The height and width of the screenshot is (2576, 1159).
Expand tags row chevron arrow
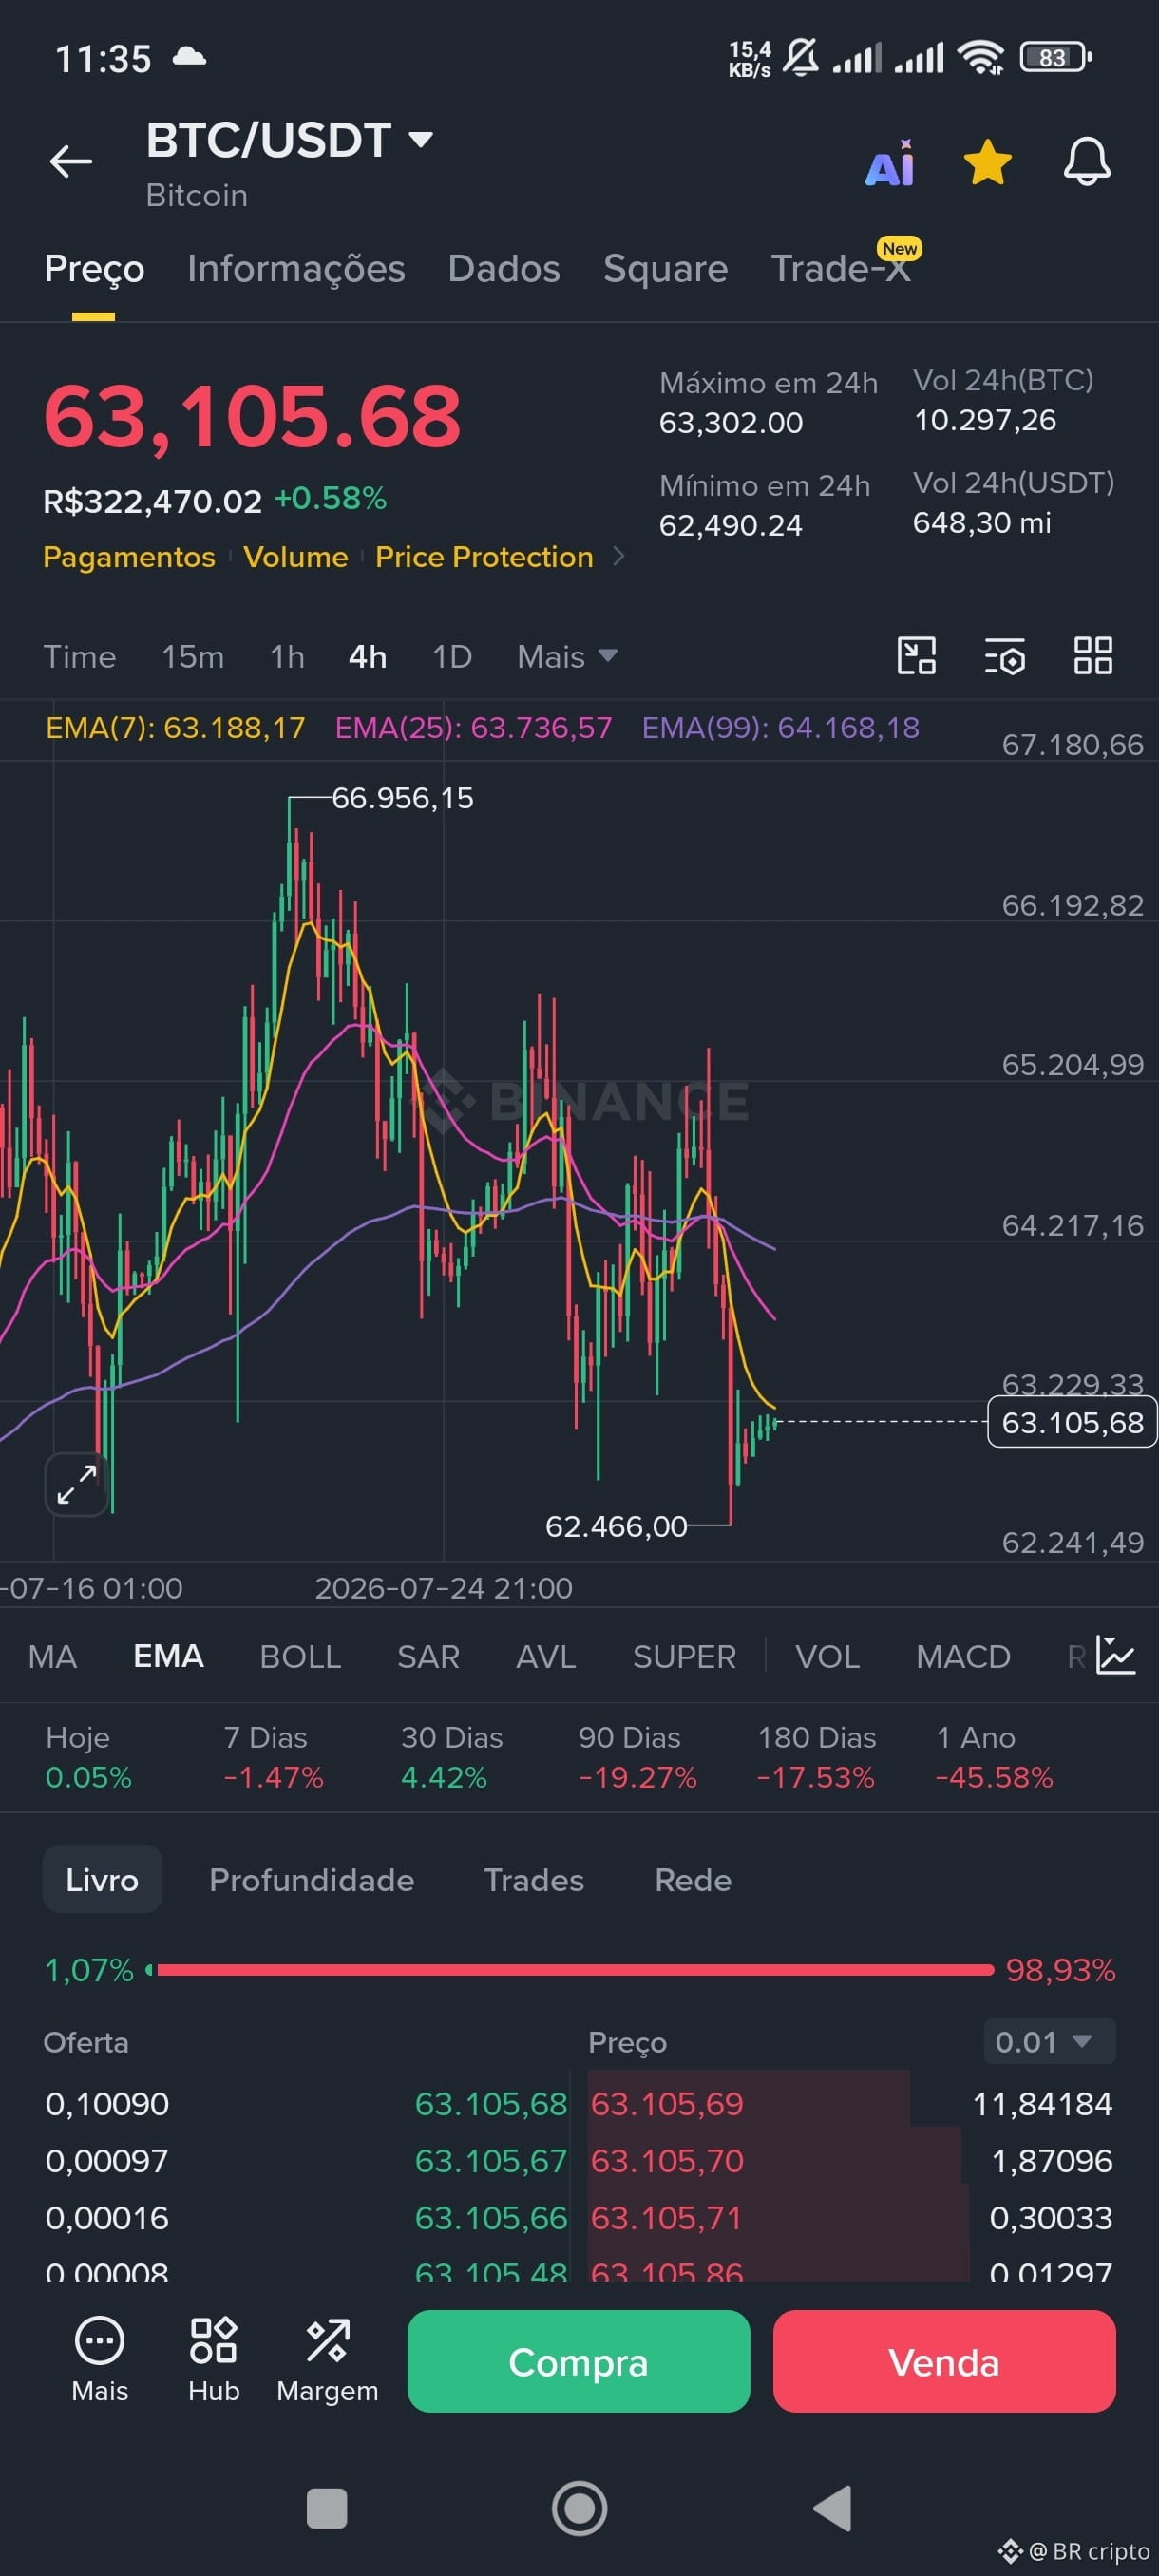[x=619, y=556]
